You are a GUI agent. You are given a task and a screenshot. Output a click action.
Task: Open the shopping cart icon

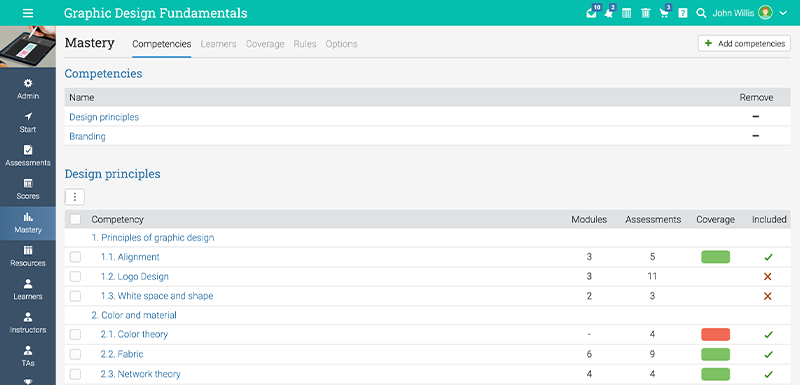[x=664, y=13]
